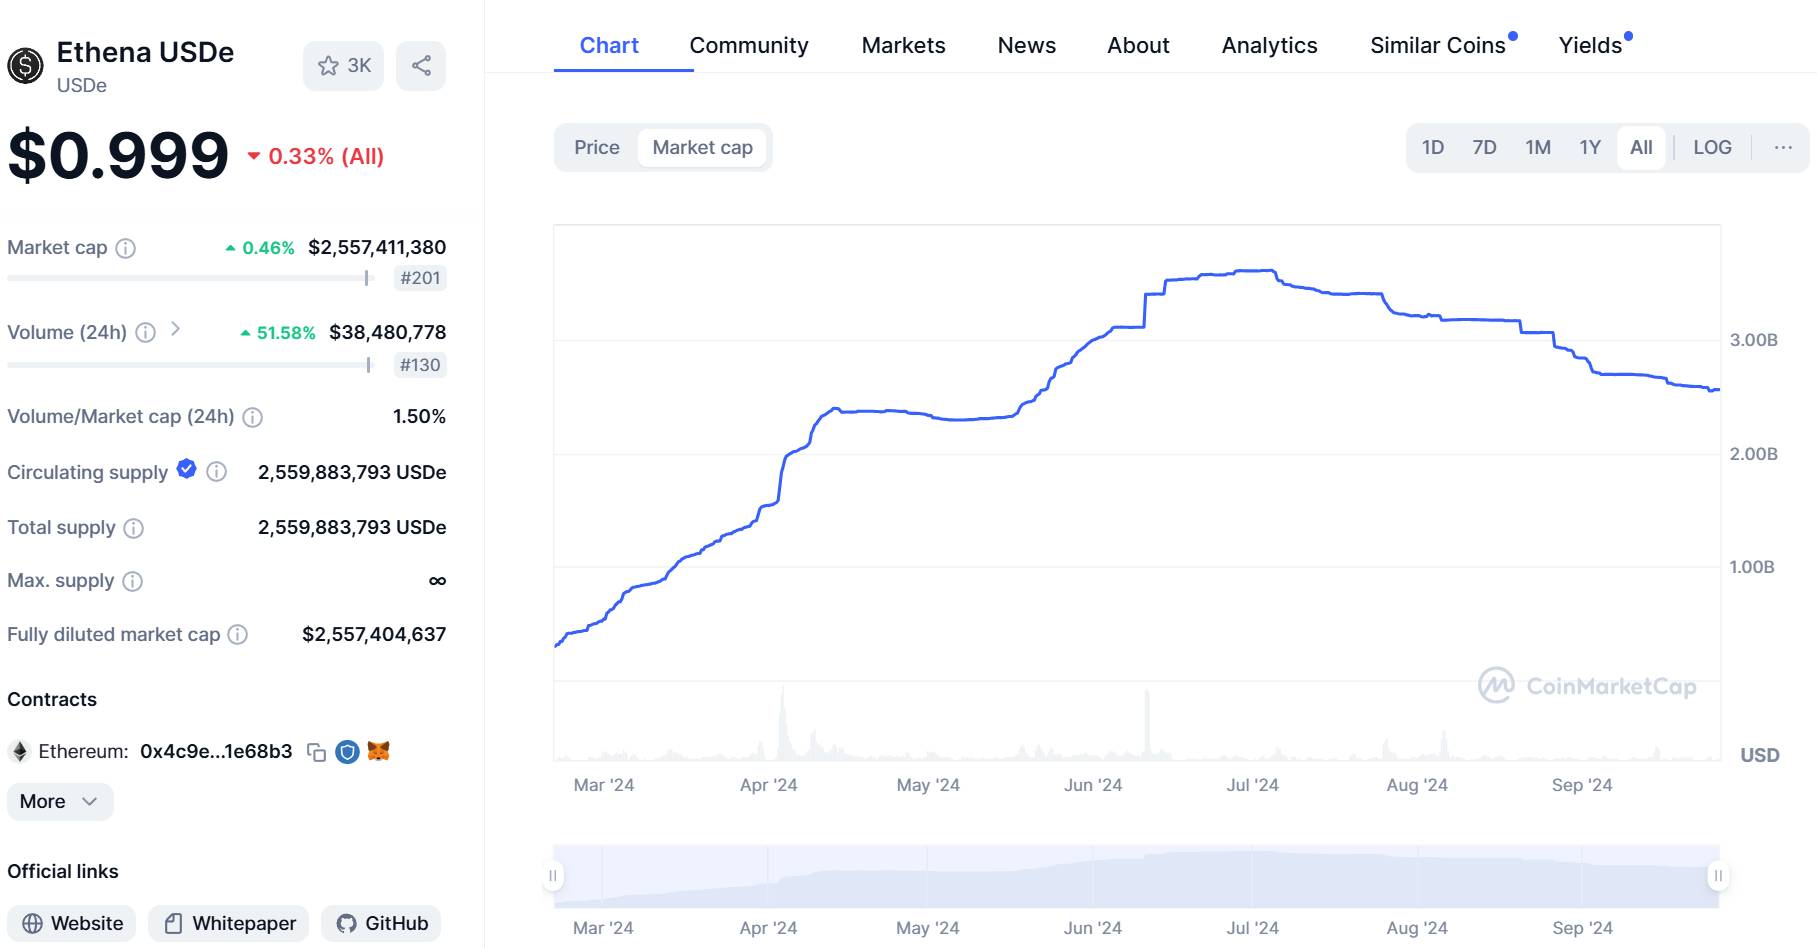Copy the Ethereum contract address
This screenshot has height=948, width=1817.
pos(316,752)
